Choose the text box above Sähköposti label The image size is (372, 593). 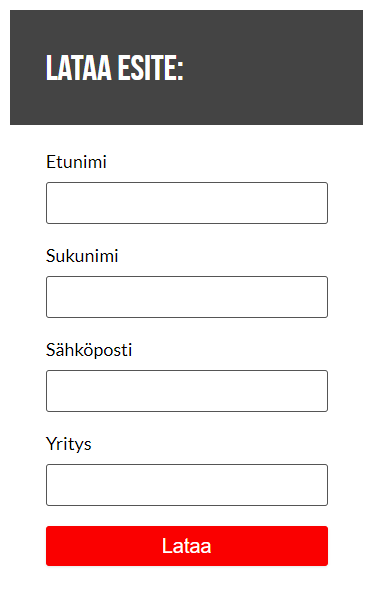[187, 297]
